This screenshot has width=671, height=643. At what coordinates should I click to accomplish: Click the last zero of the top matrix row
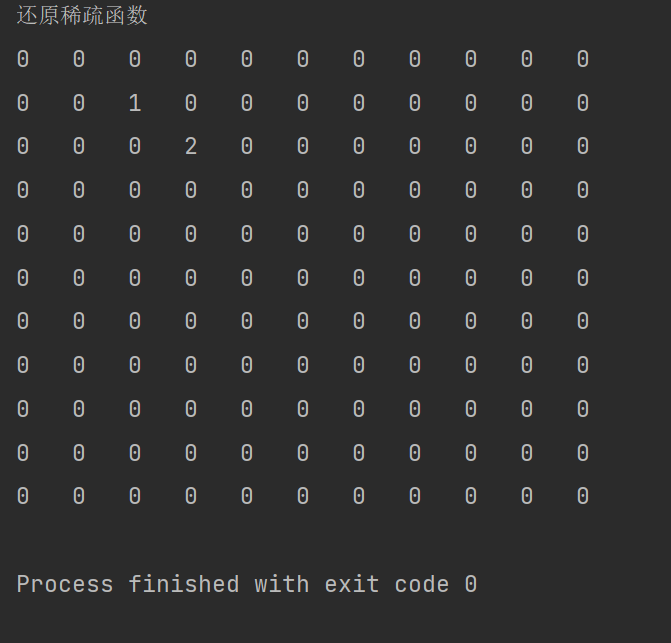point(583,60)
